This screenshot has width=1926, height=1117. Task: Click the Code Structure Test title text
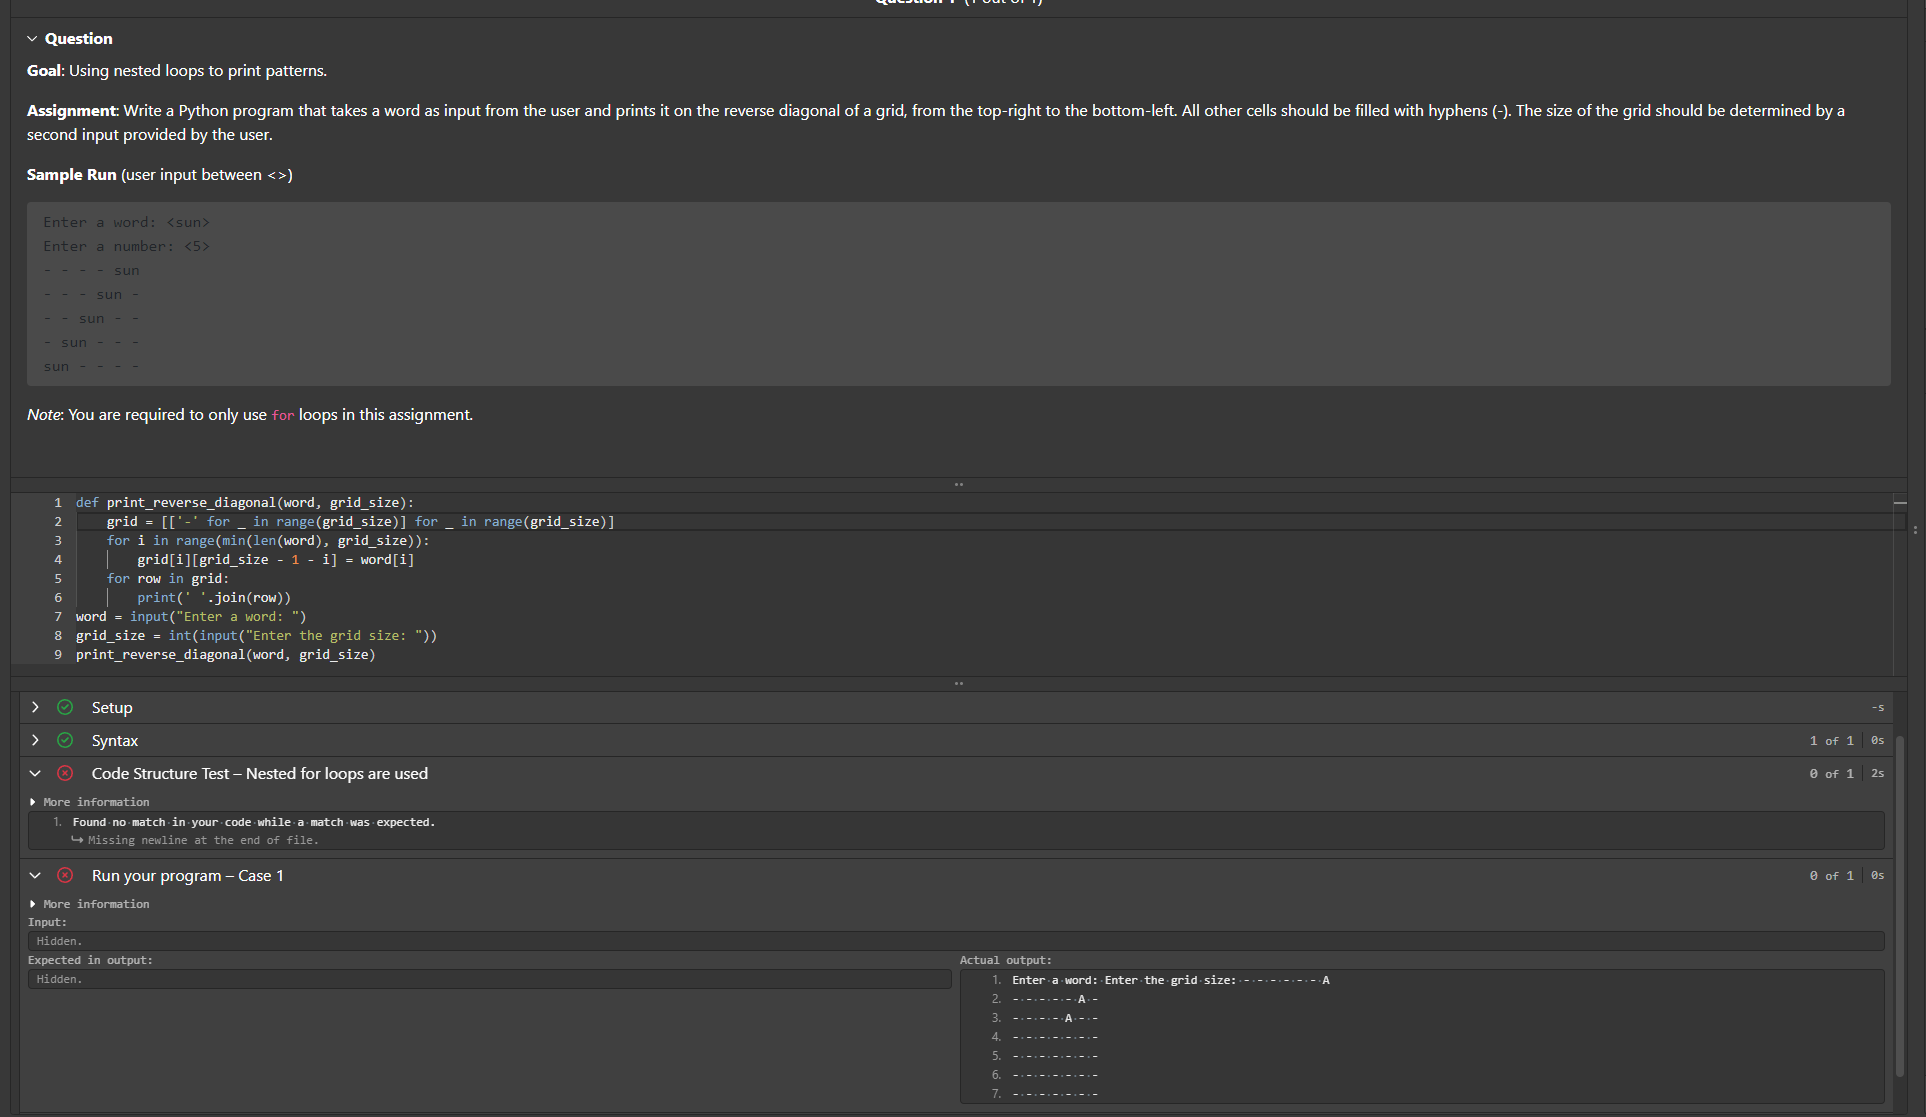tap(259, 773)
